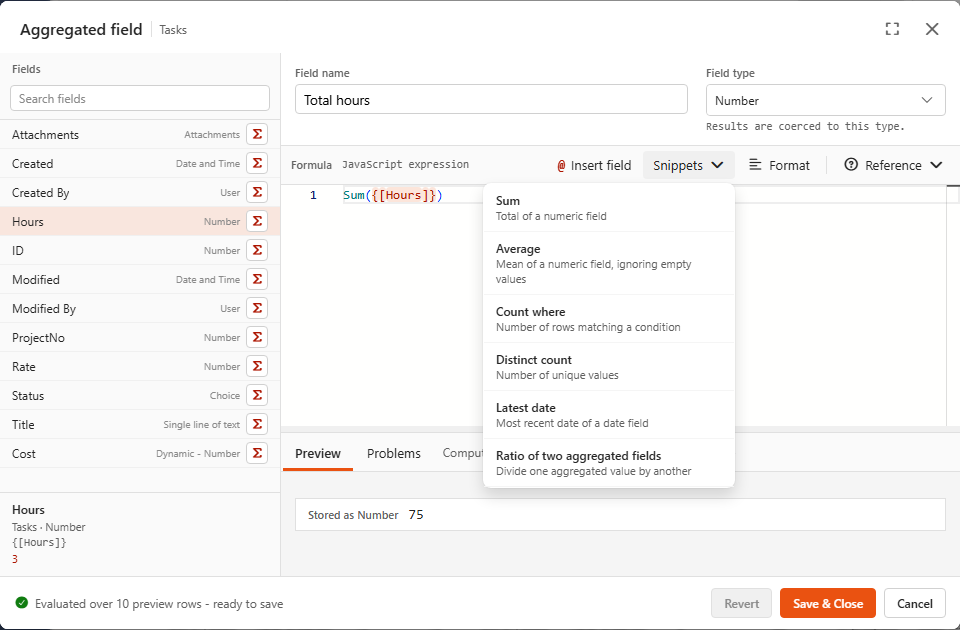
Task: Select the Title field row
Action: pos(140,424)
